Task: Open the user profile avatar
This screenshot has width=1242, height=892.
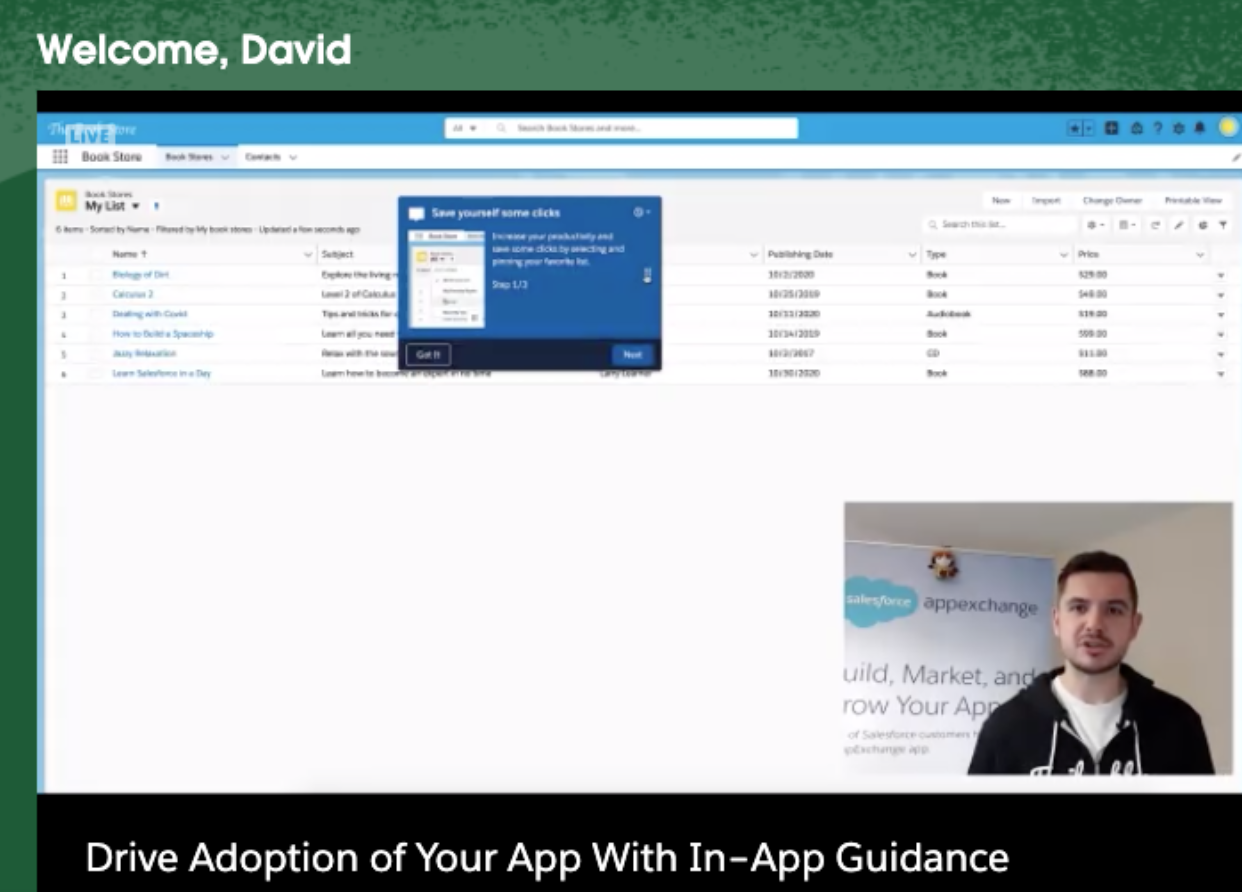Action: (1227, 128)
